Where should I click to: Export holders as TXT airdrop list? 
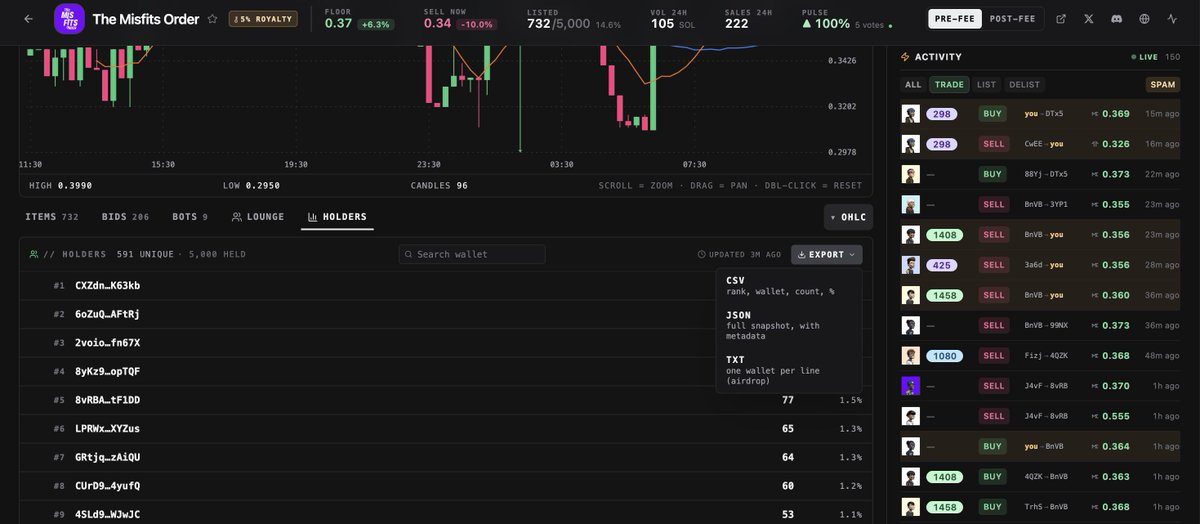[788, 369]
